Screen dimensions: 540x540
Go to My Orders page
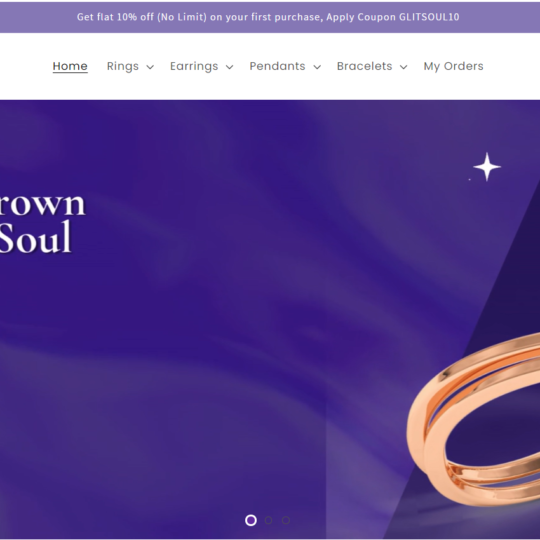(453, 66)
